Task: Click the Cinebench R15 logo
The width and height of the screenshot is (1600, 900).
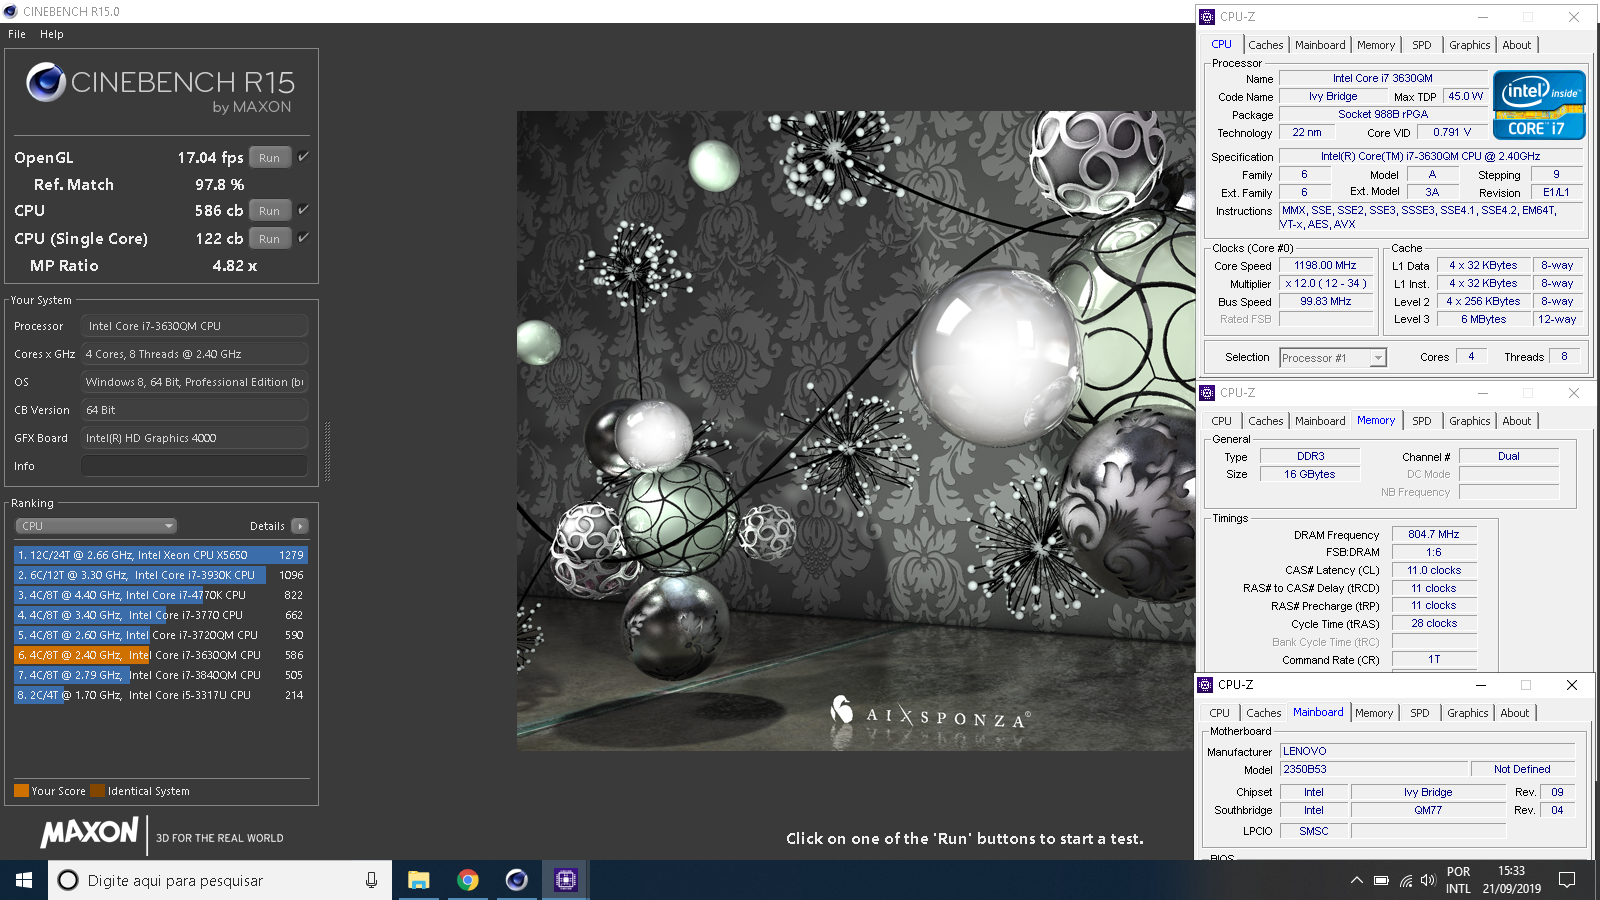Action: 161,88
